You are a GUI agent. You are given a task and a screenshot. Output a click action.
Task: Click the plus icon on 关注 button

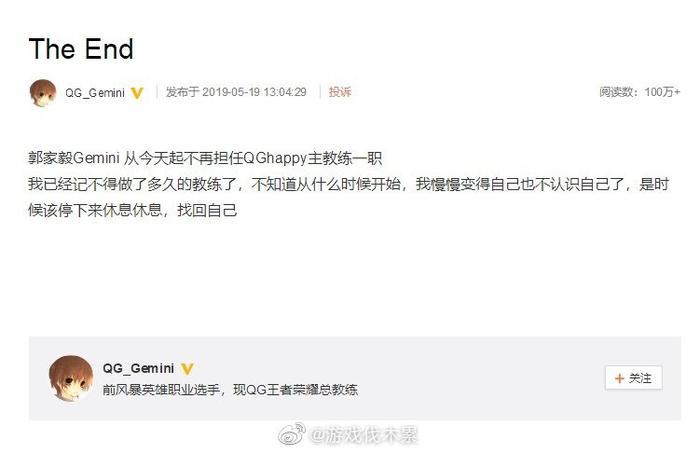619,378
